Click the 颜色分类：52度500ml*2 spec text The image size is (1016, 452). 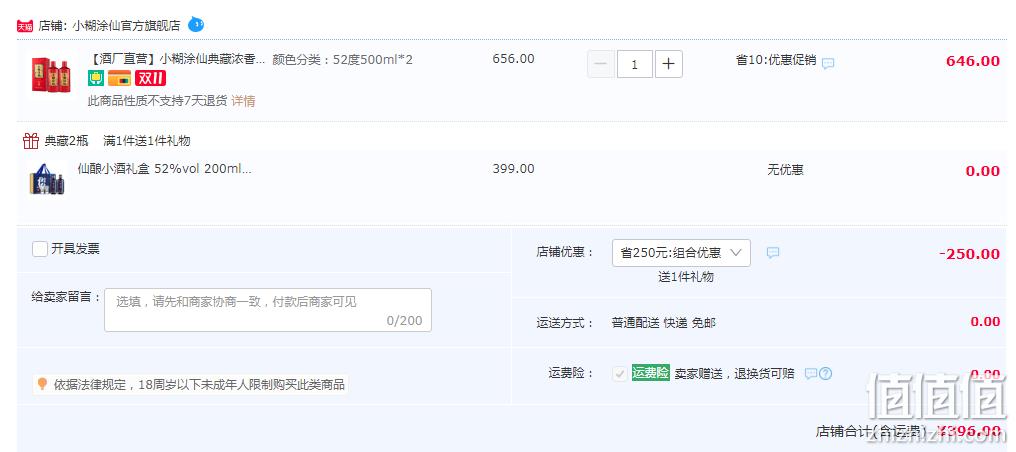(x=342, y=60)
